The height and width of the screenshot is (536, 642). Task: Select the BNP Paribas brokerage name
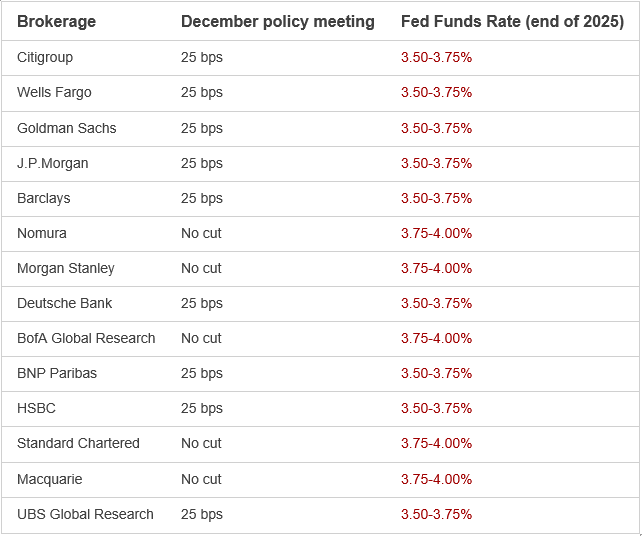point(57,373)
